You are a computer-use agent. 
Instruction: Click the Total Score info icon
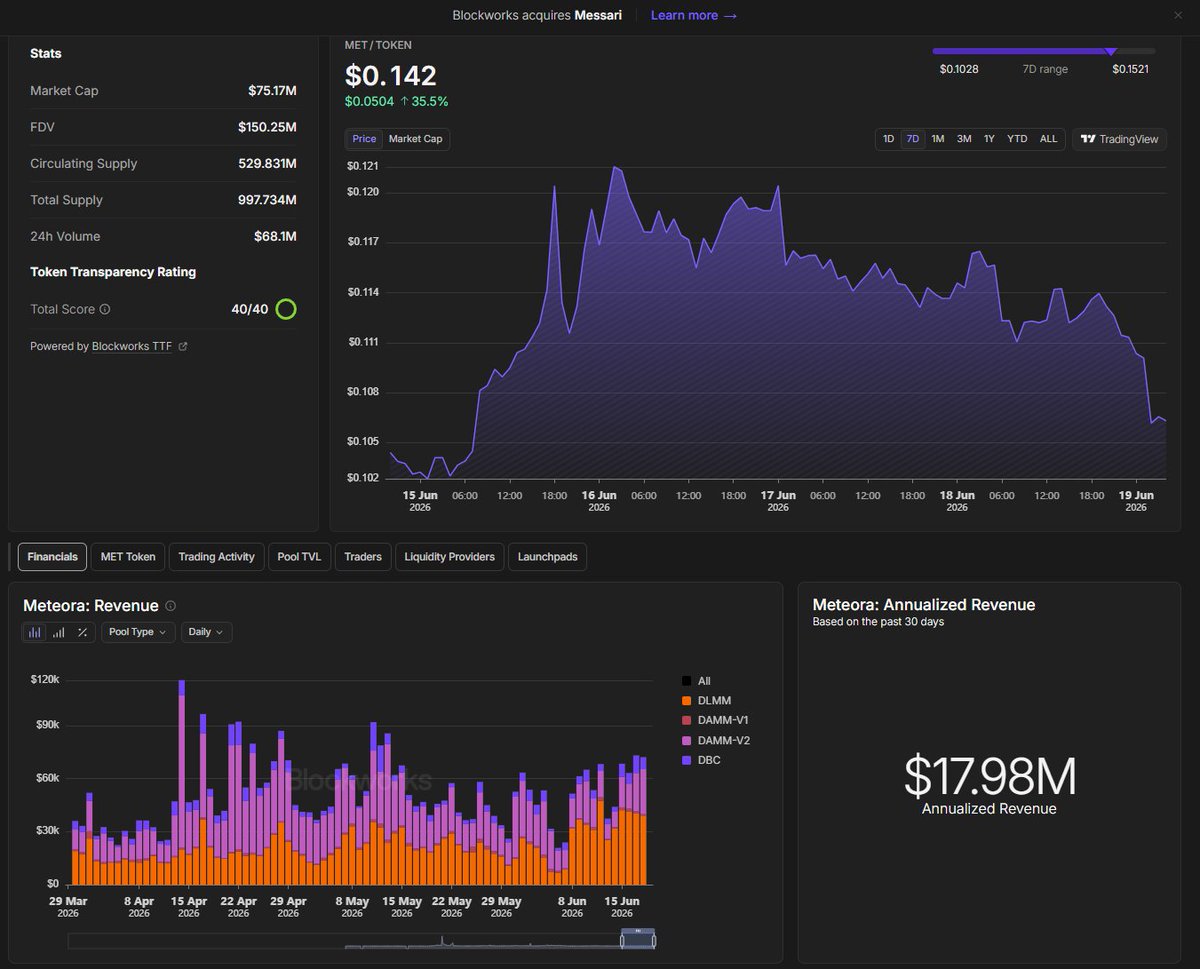105,310
